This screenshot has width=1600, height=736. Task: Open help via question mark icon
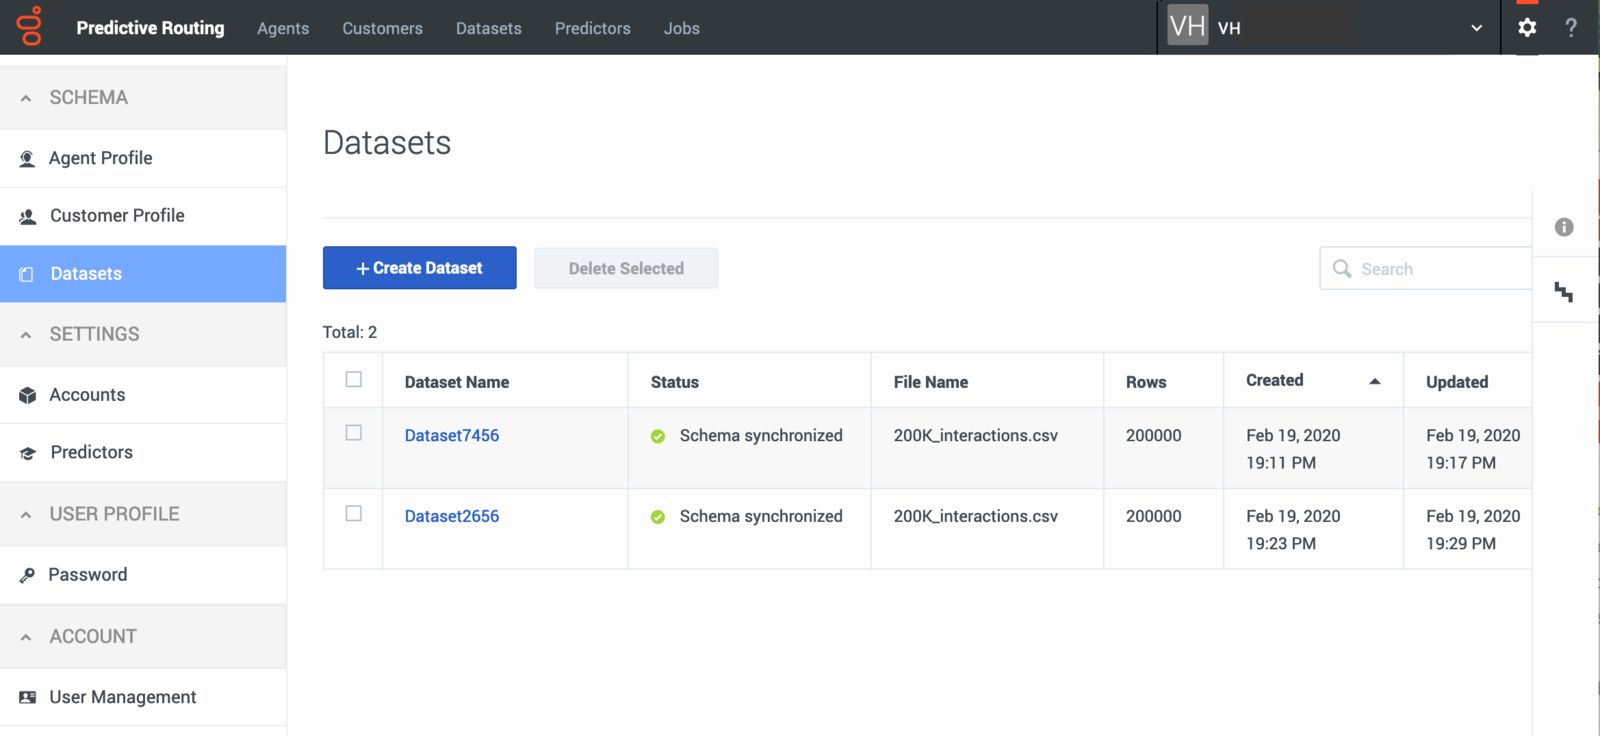[x=1571, y=28]
